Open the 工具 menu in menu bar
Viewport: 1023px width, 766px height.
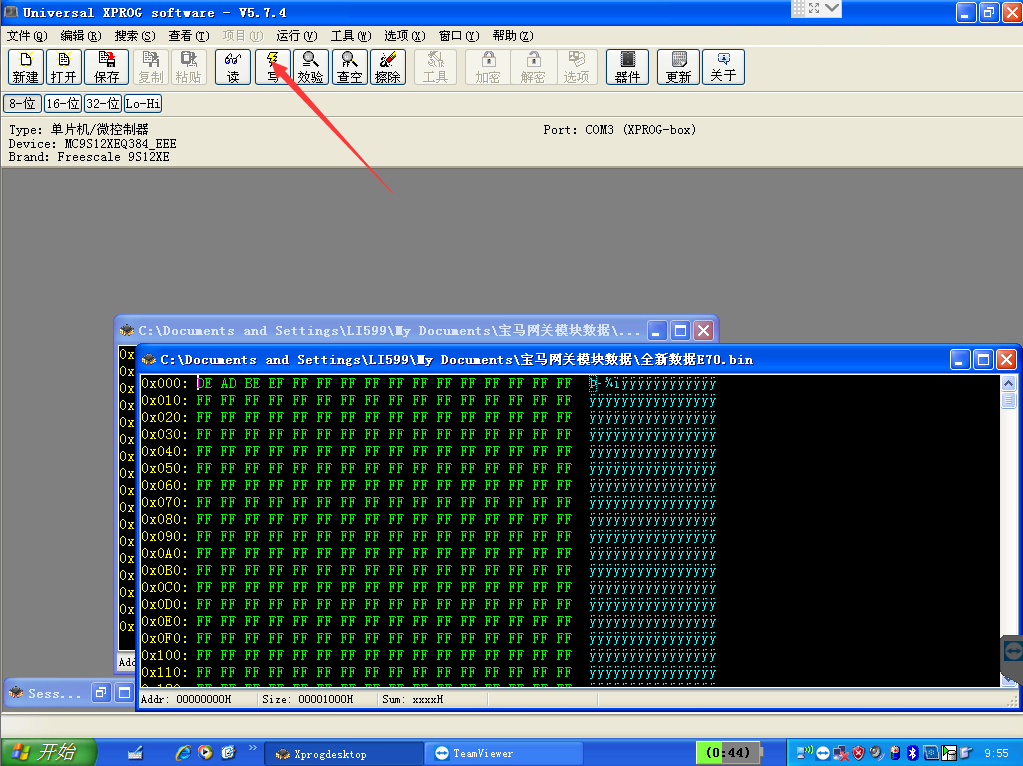click(350, 36)
